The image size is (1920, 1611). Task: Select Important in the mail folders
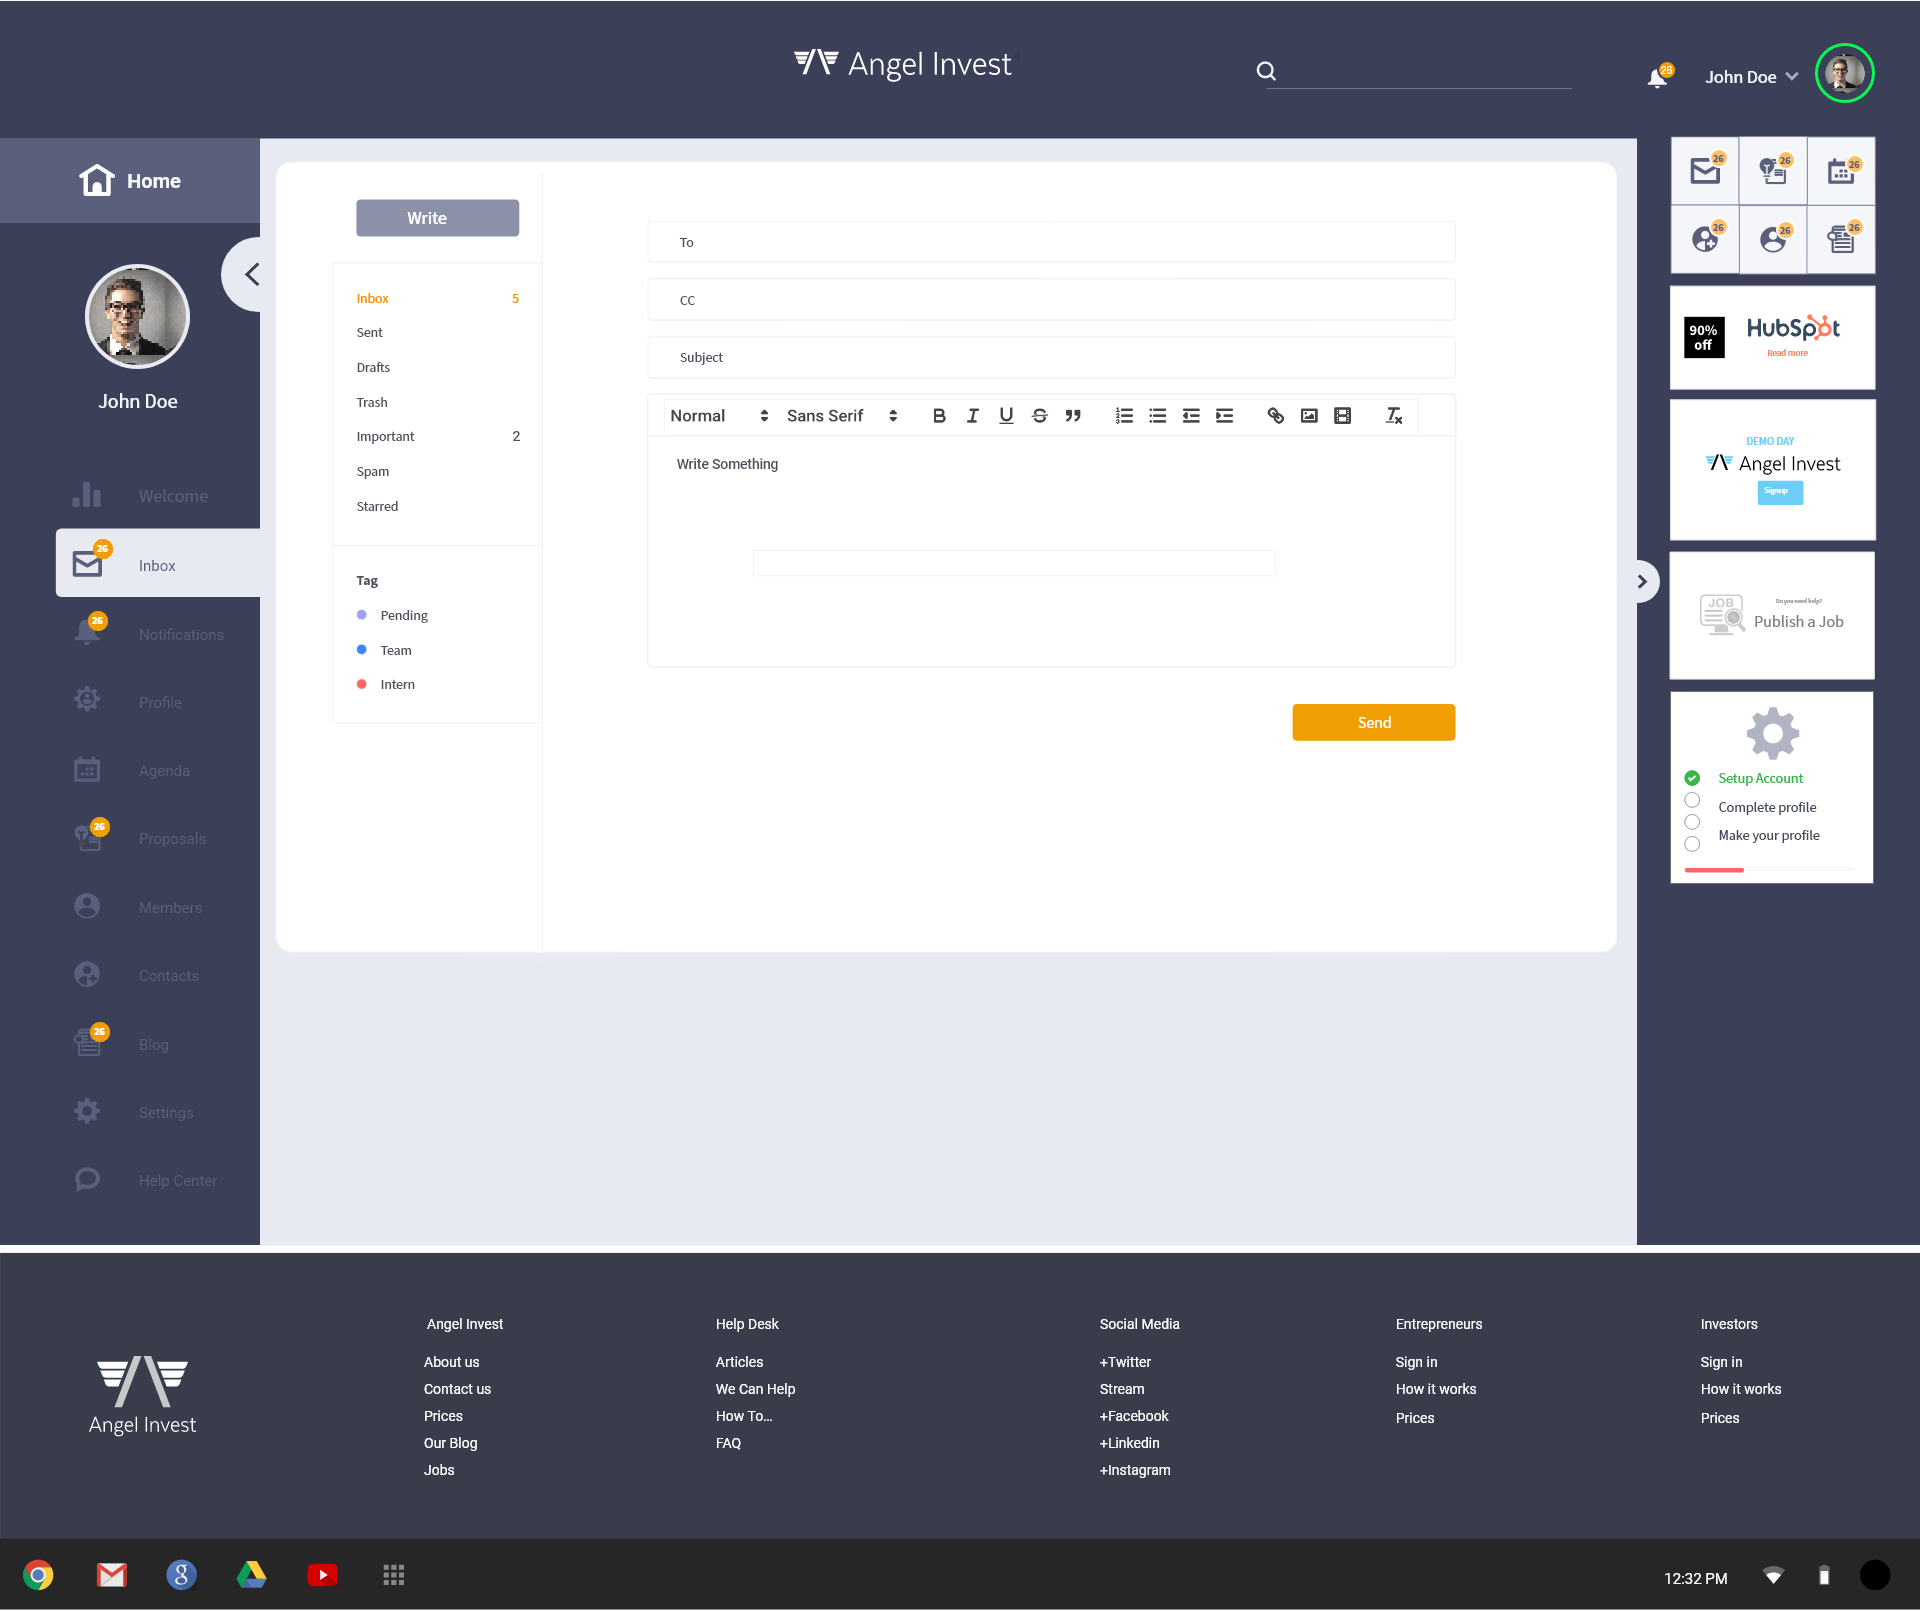[x=385, y=437]
